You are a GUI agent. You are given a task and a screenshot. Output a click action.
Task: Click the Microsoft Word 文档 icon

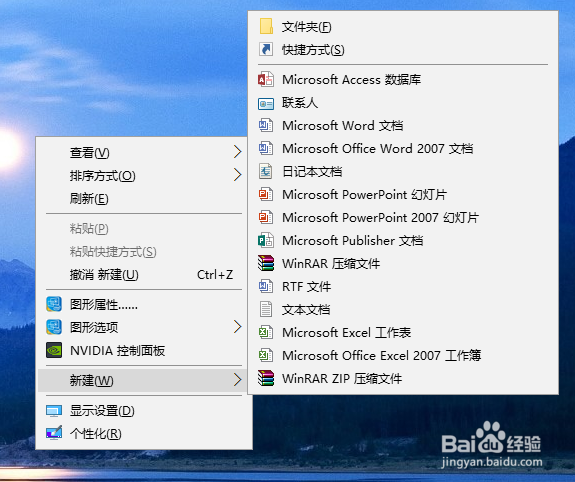pos(266,125)
